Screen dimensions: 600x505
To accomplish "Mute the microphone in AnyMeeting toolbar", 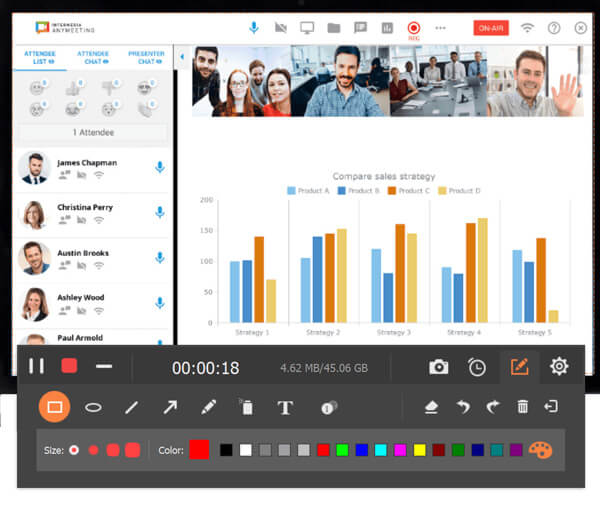I will tap(254, 28).
